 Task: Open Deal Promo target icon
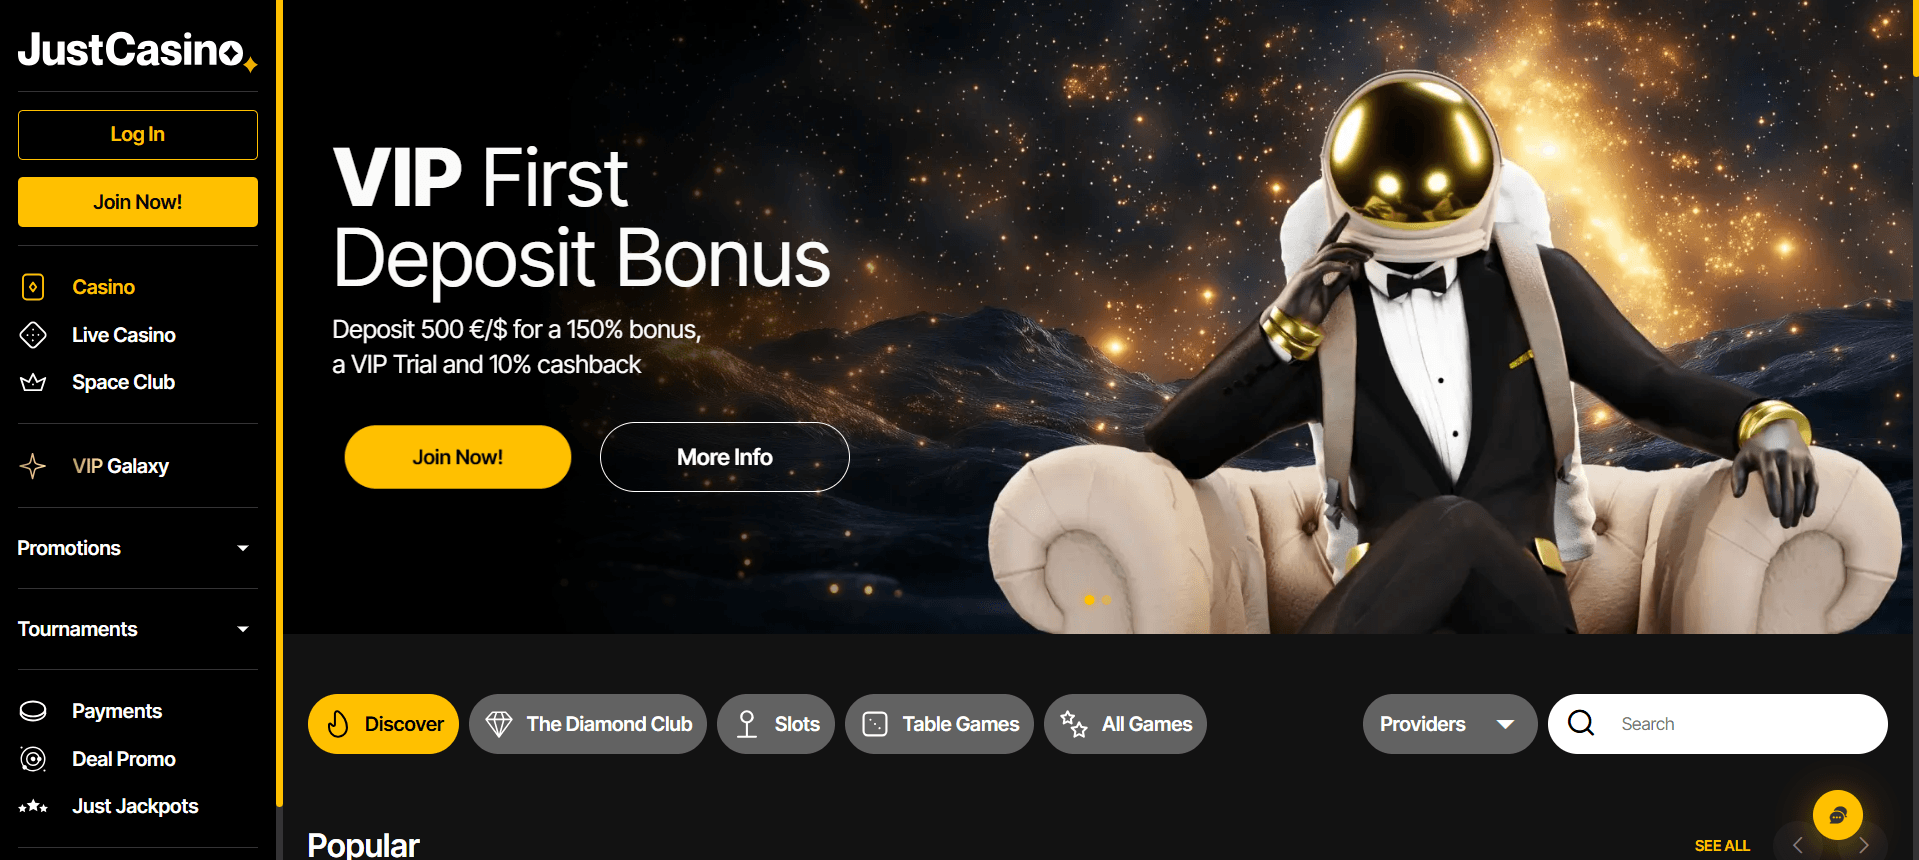click(33, 759)
